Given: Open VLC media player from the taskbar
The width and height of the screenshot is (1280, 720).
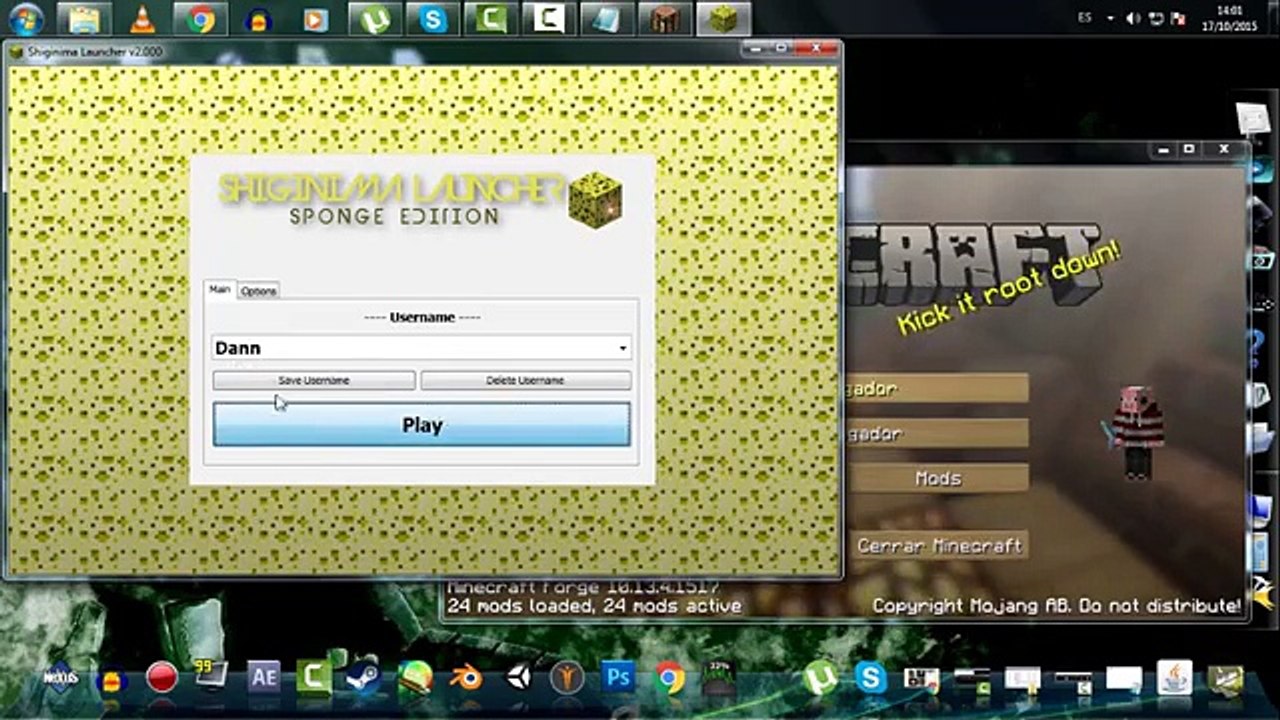Looking at the screenshot, I should point(143,18).
